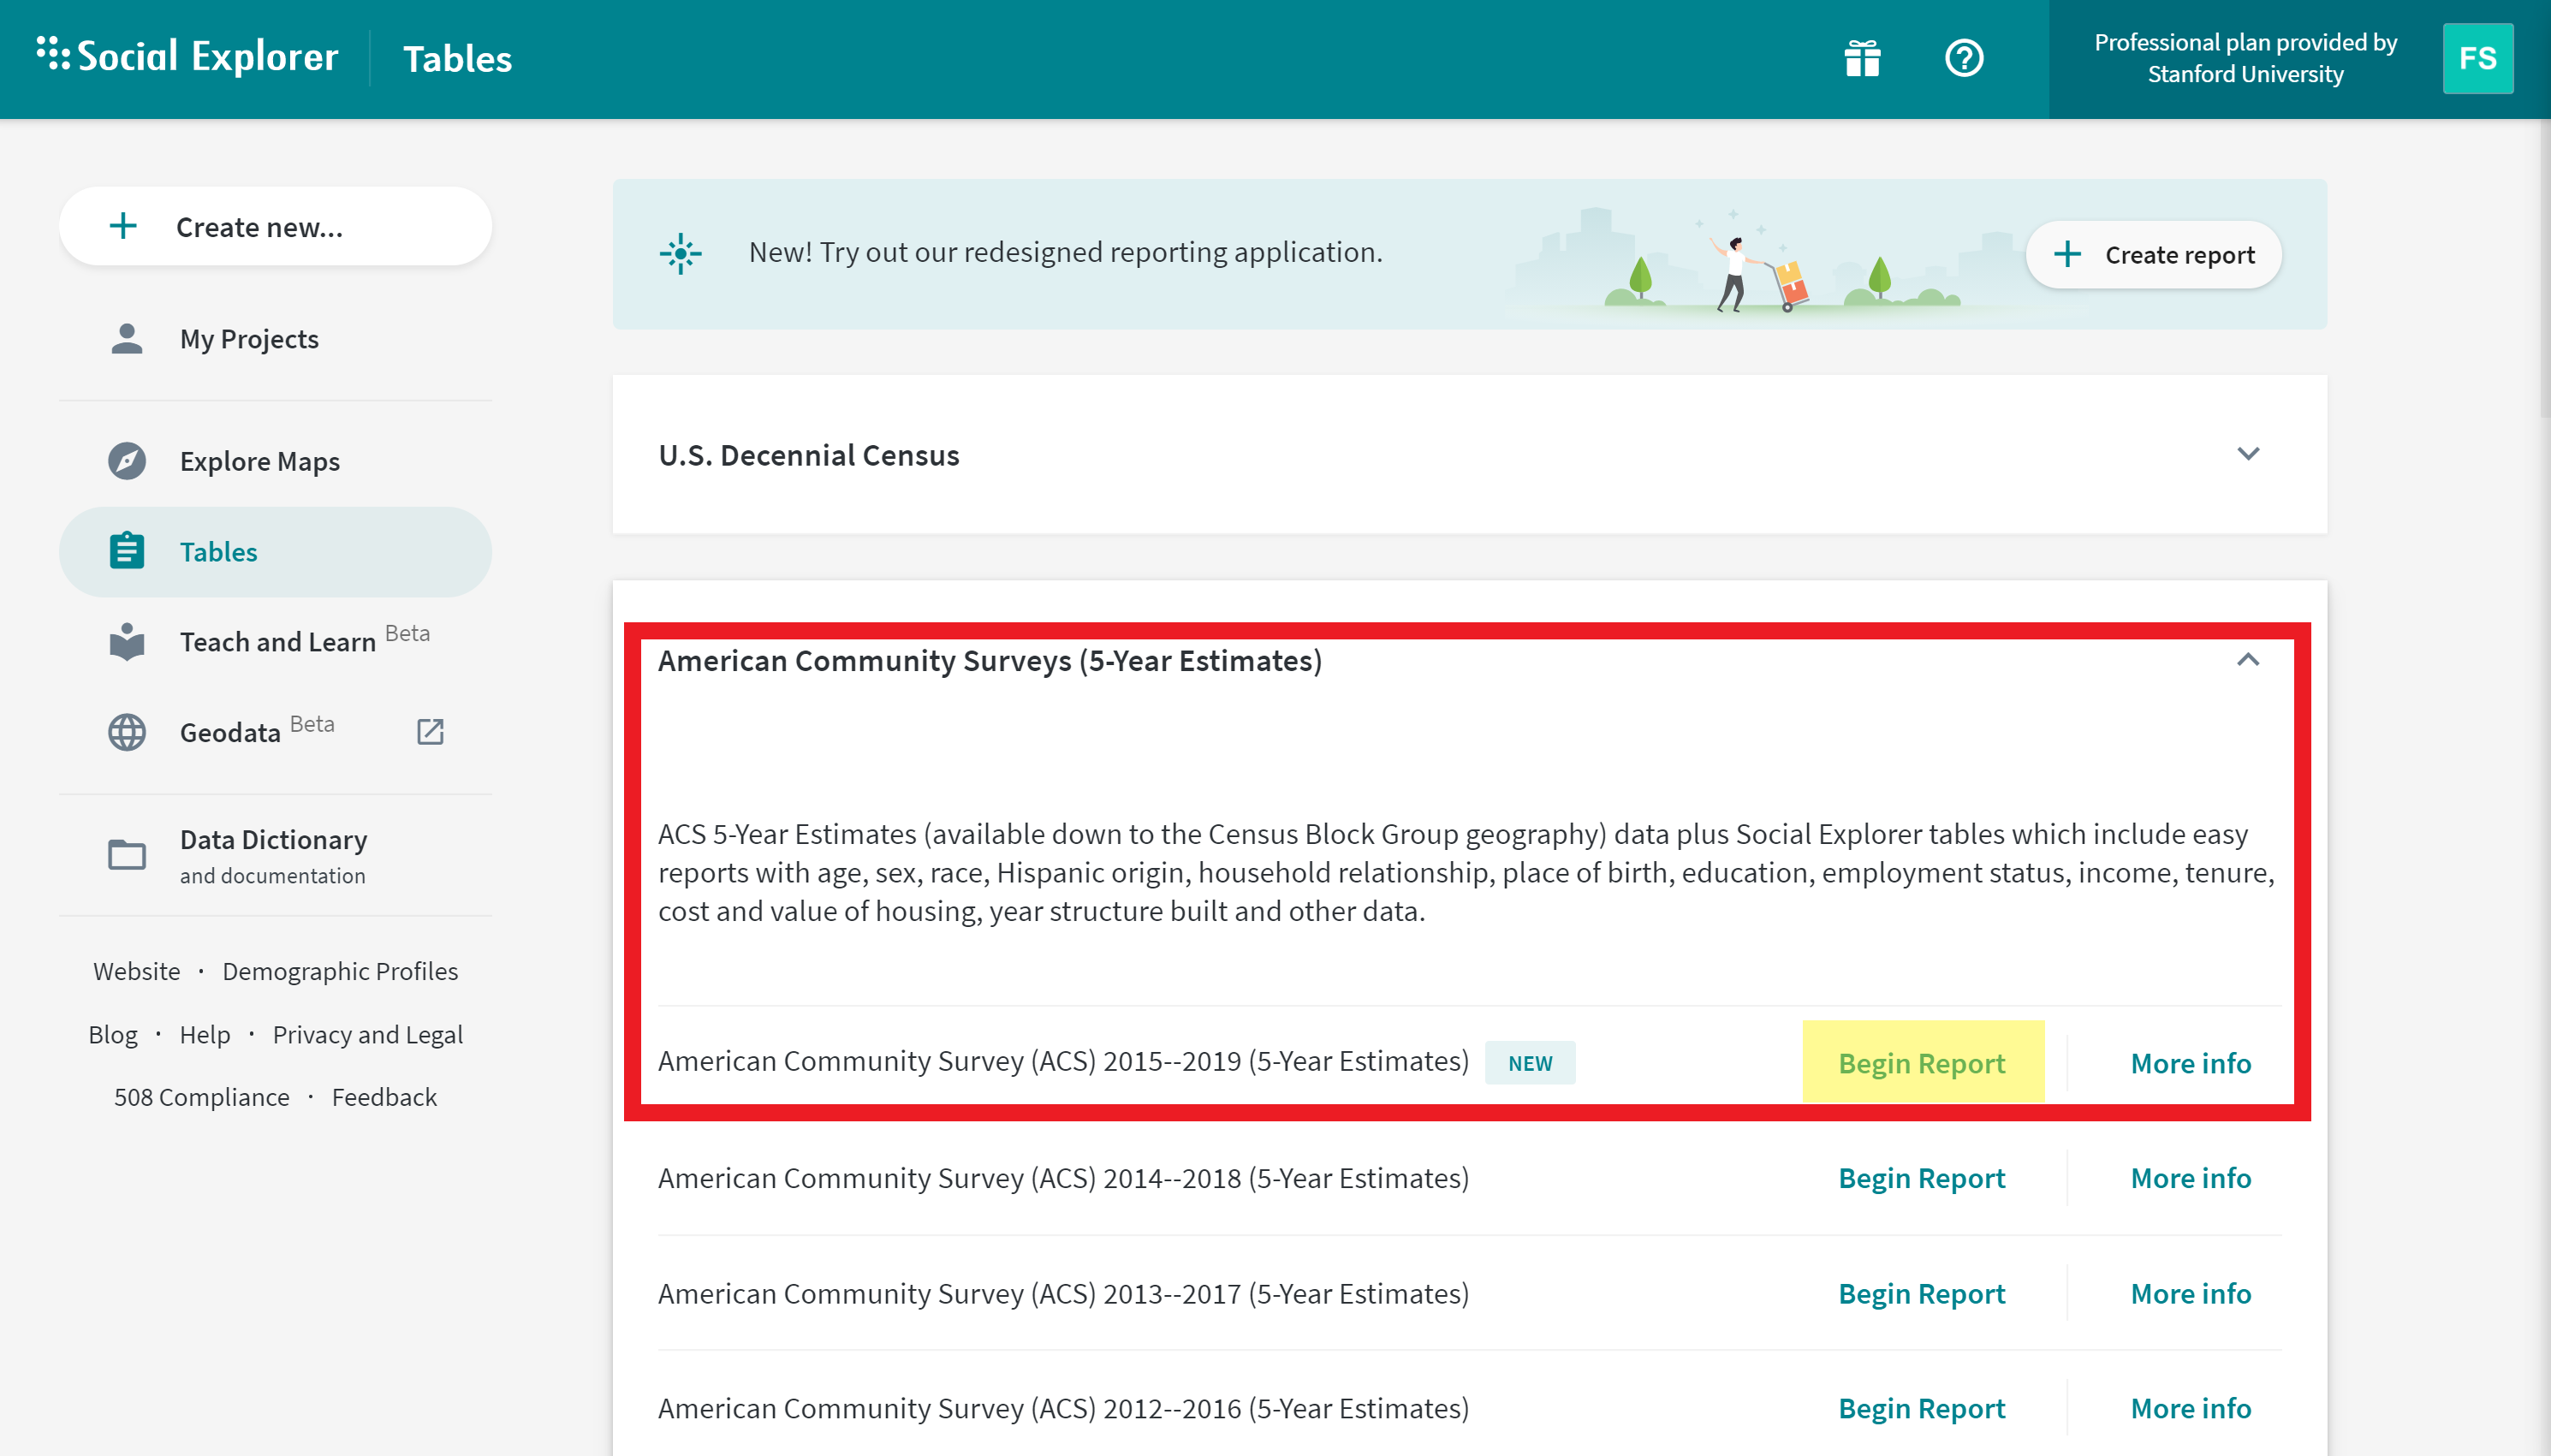The width and height of the screenshot is (2551, 1456).
Task: Collapse American Community Surveys 5-Year section
Action: click(2247, 660)
